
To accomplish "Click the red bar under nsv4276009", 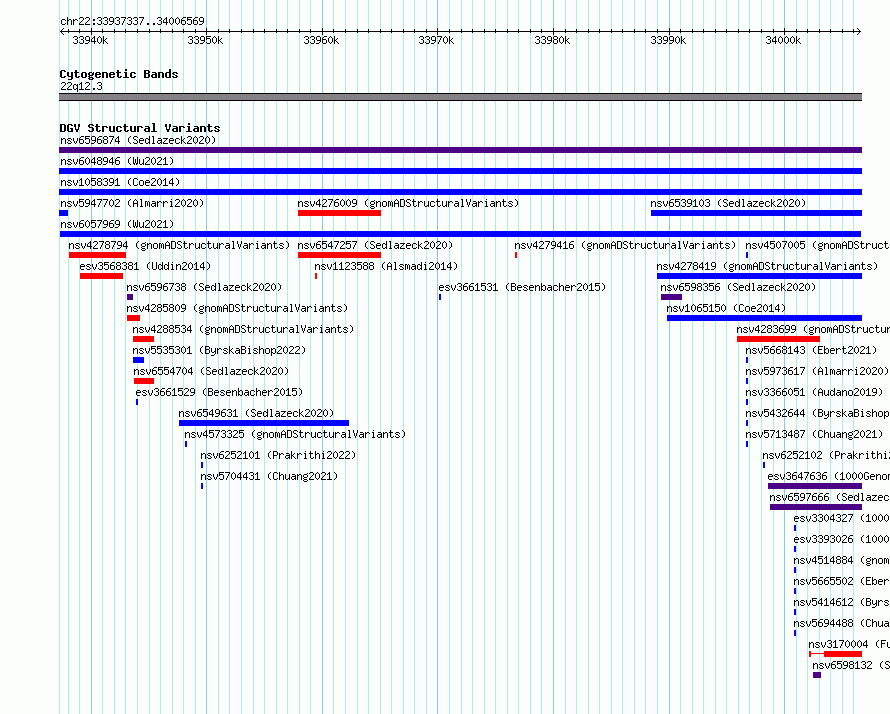I will click(x=339, y=213).
